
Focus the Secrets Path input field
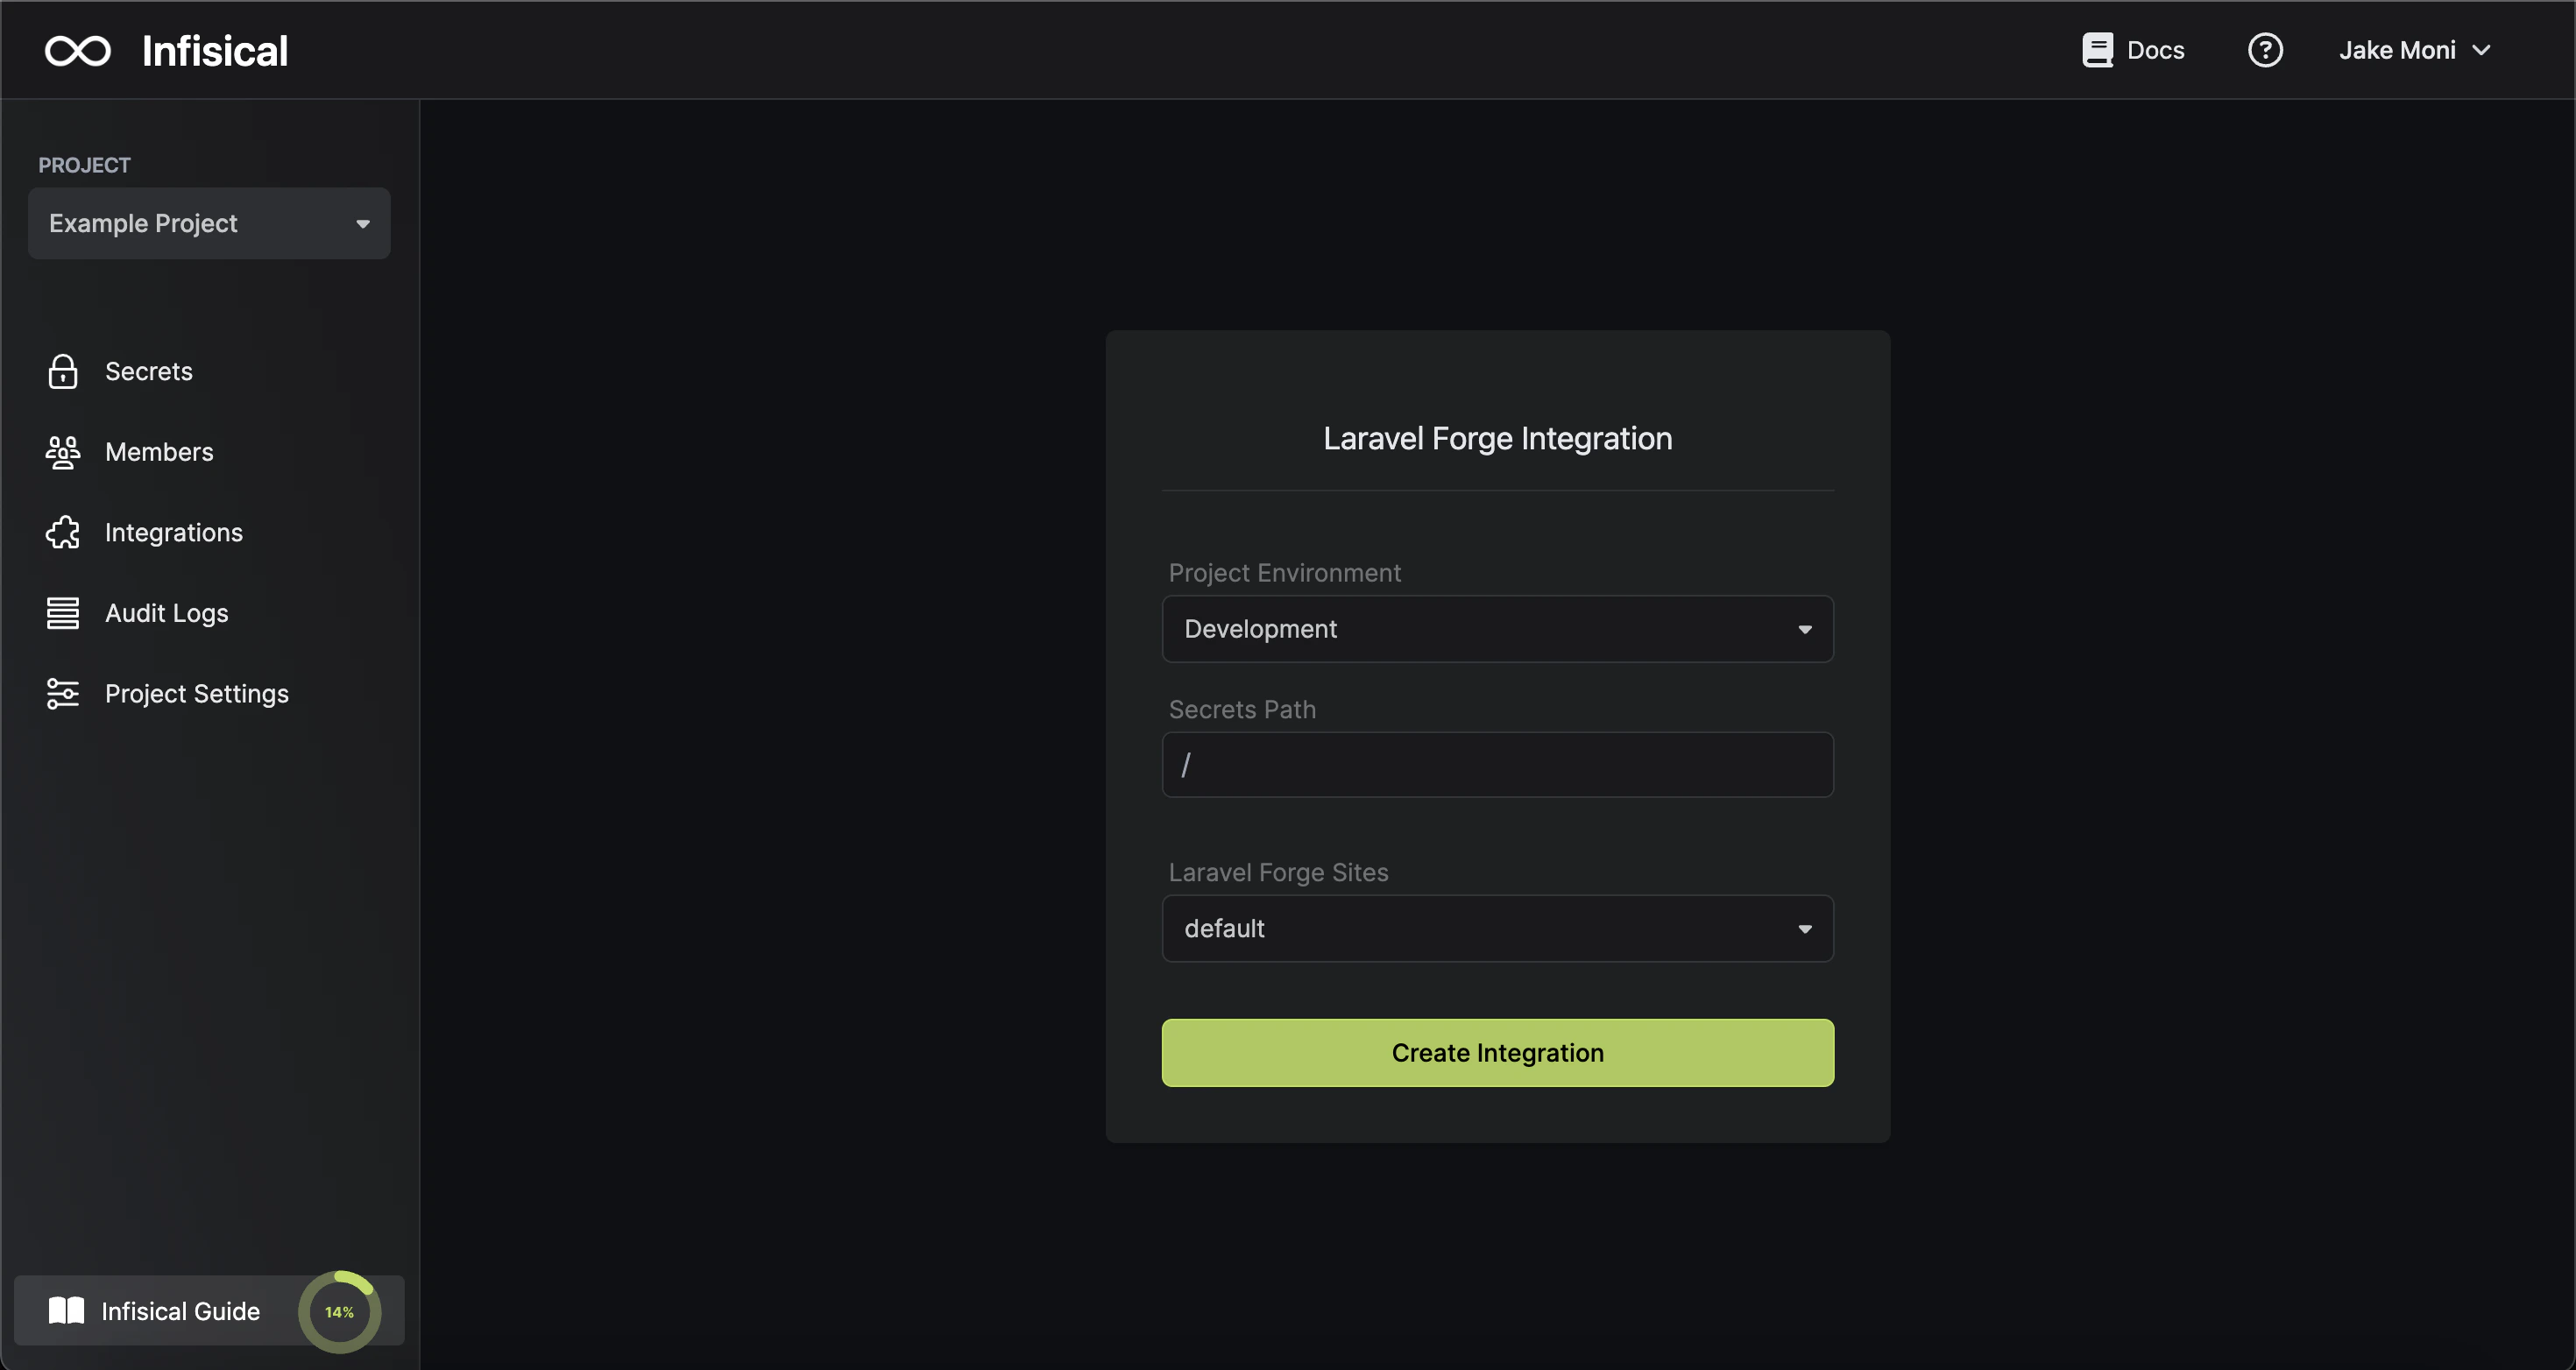coord(1497,765)
